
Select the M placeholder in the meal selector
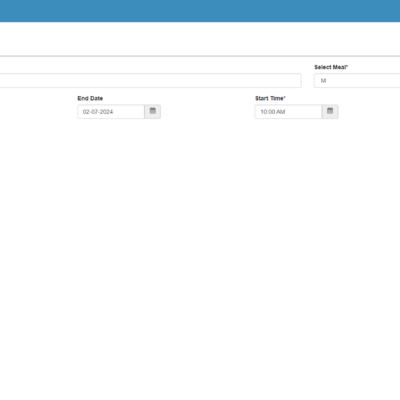coord(323,81)
